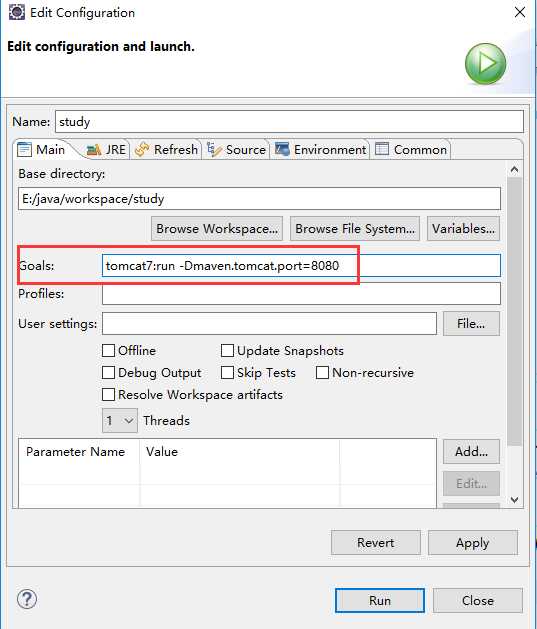Click the Apply button

(473, 543)
